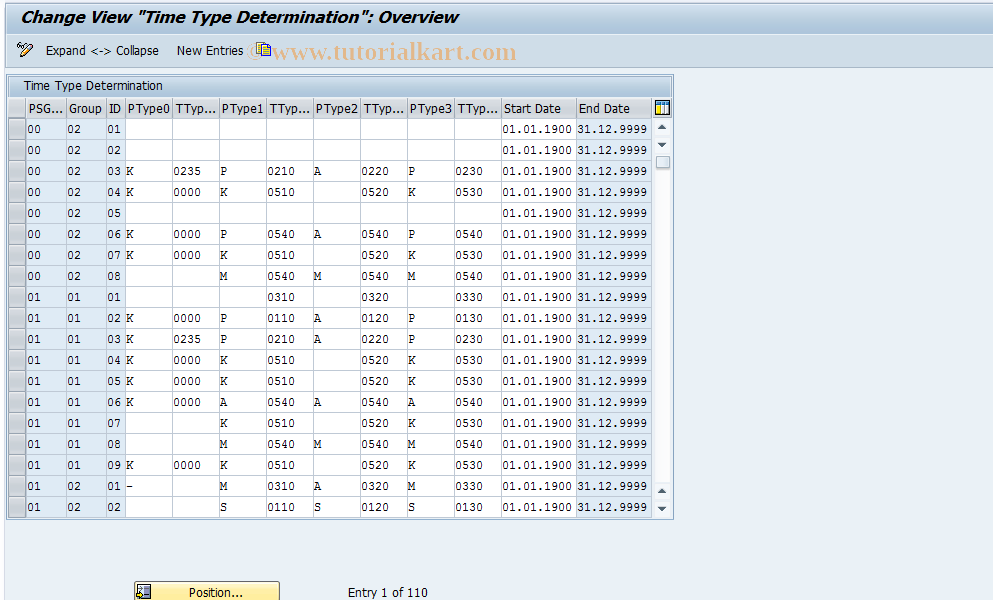Click the PType0 column header
The height and width of the screenshot is (600, 993).
pos(149,108)
